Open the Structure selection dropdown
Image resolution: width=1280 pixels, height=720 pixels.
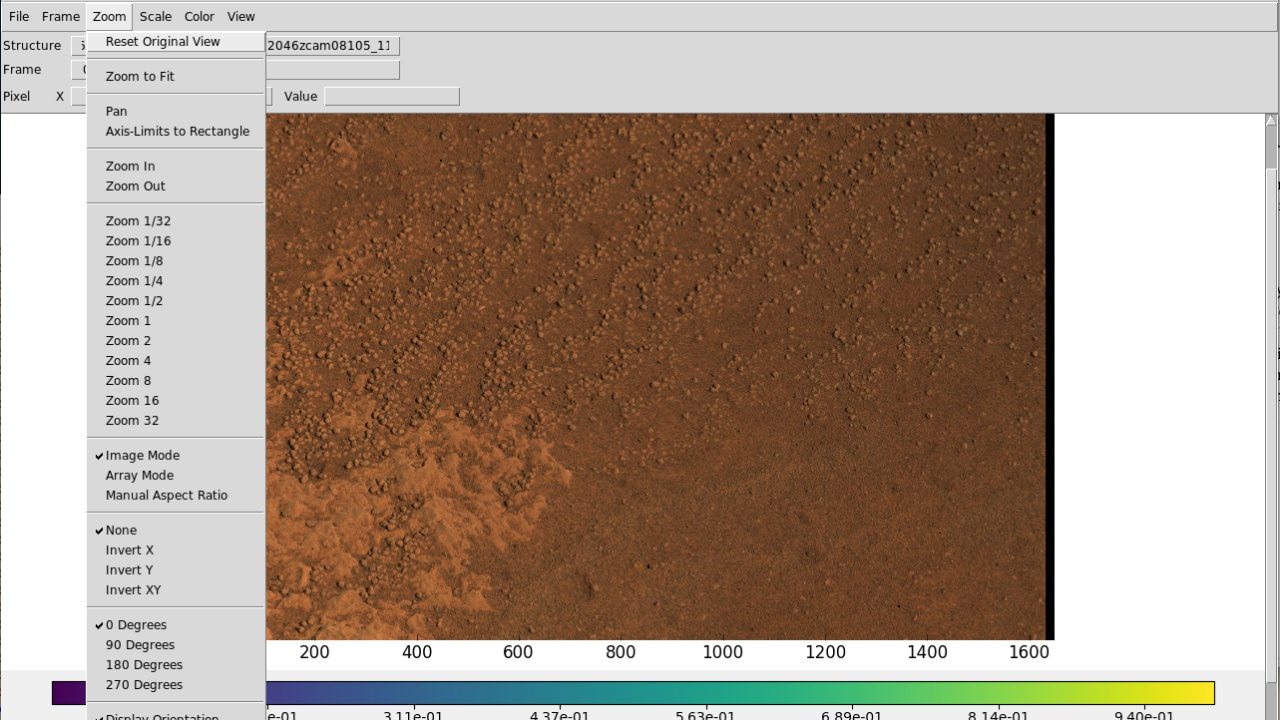(x=79, y=45)
